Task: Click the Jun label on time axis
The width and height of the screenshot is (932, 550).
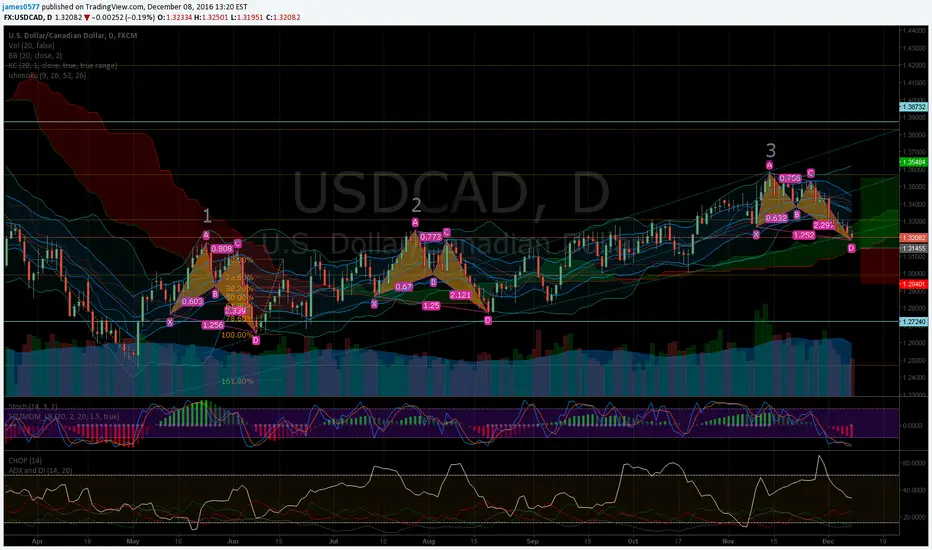Action: pyautogui.click(x=233, y=542)
